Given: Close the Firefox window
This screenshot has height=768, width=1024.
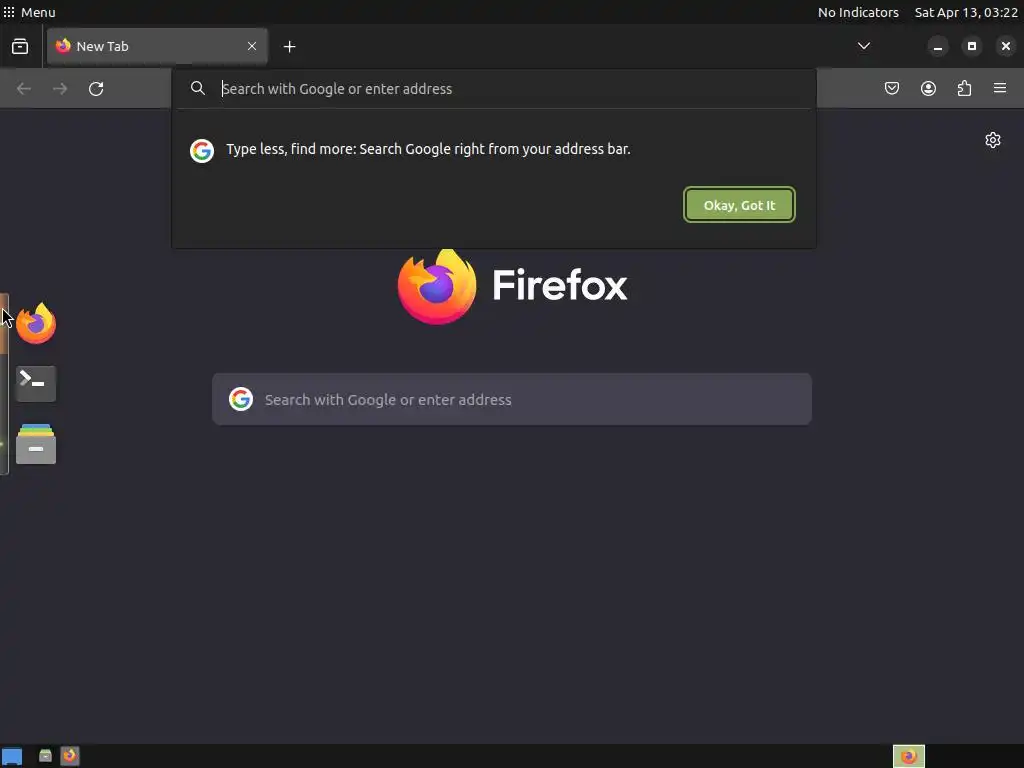Looking at the screenshot, I should 1006,46.
